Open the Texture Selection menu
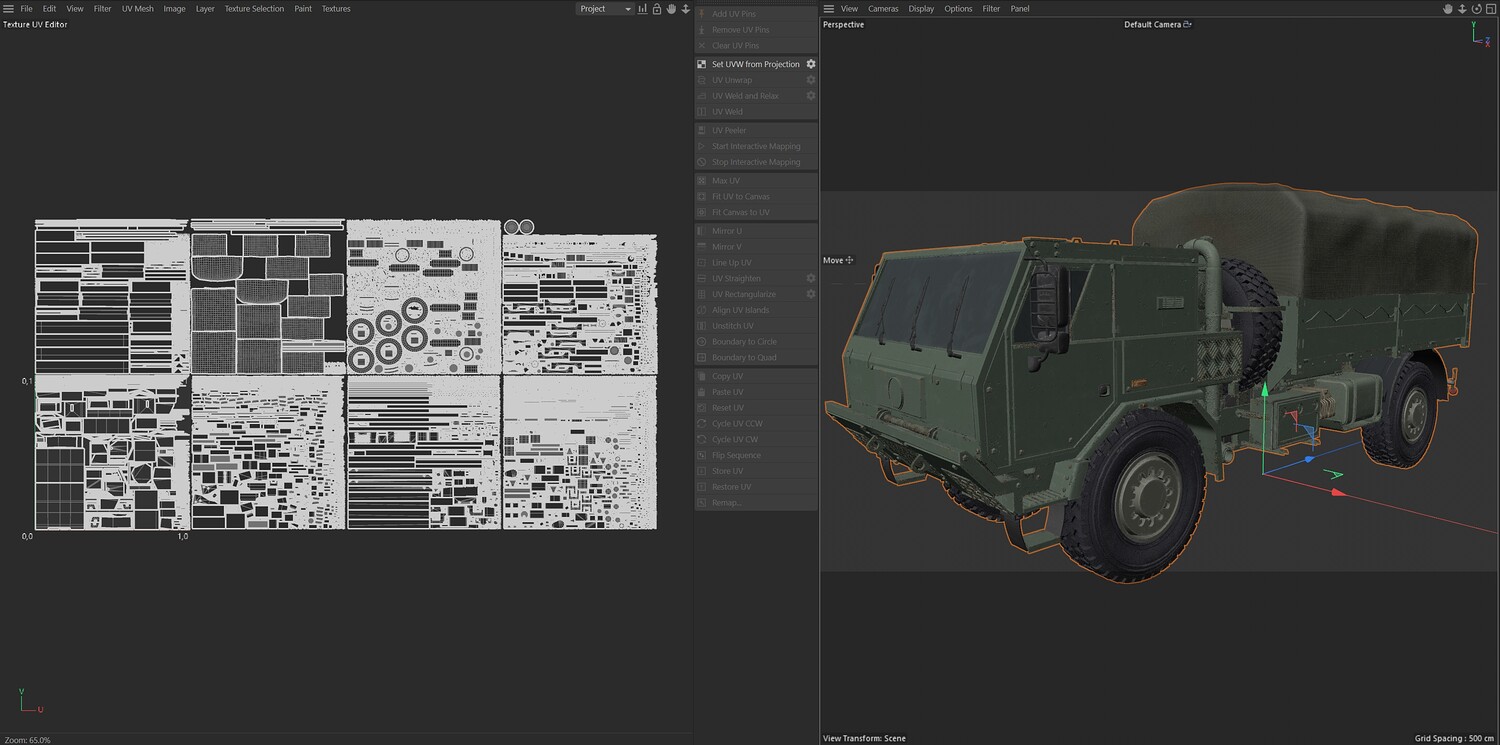The height and width of the screenshot is (745, 1500). coord(254,9)
